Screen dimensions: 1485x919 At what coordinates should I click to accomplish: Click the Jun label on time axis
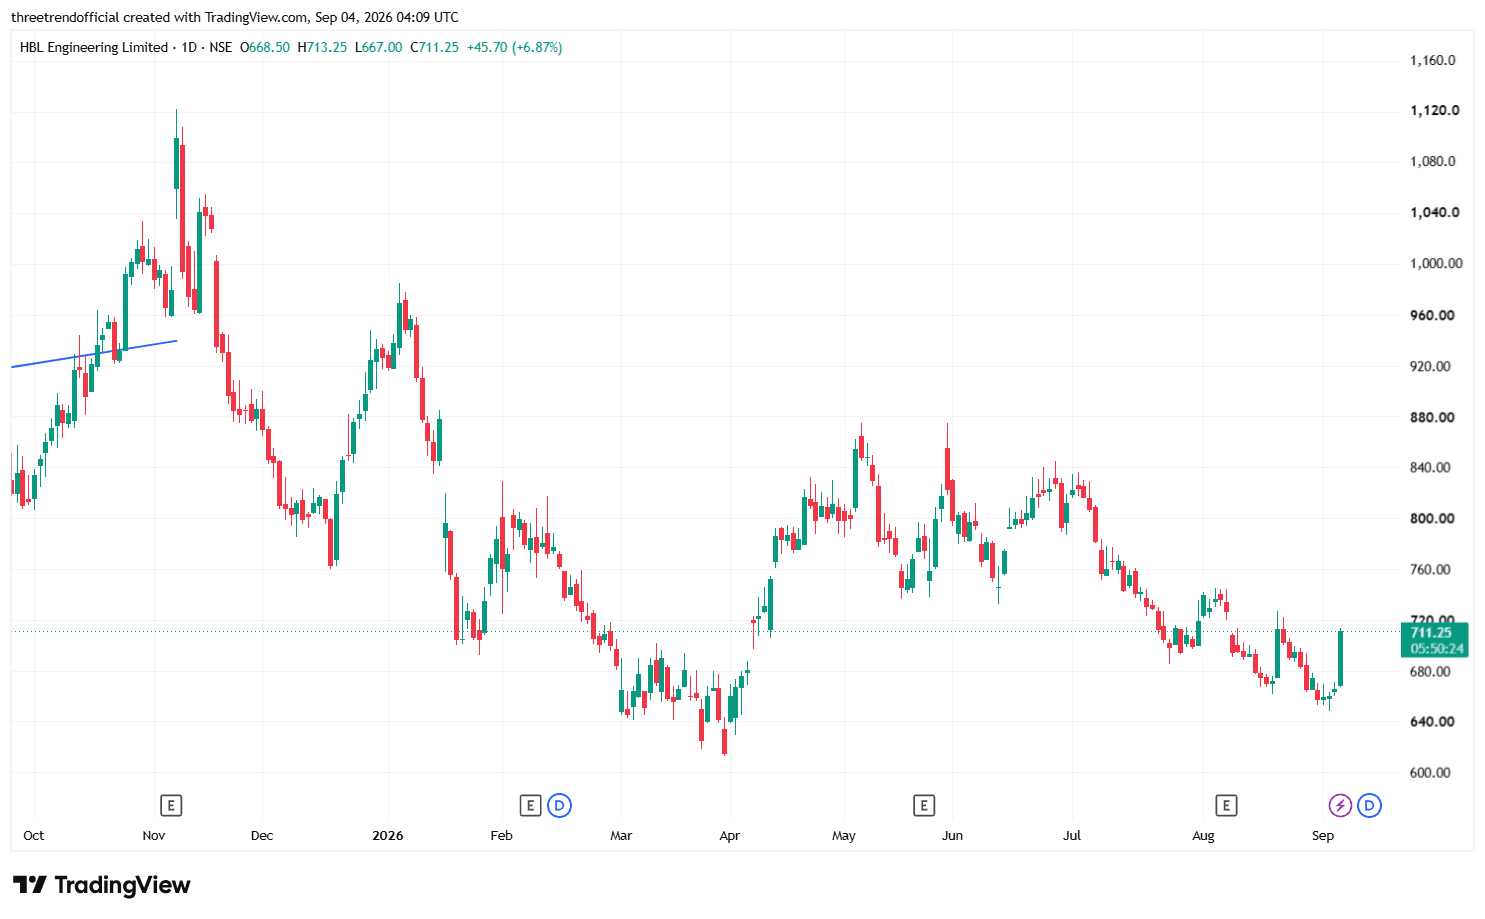[952, 835]
